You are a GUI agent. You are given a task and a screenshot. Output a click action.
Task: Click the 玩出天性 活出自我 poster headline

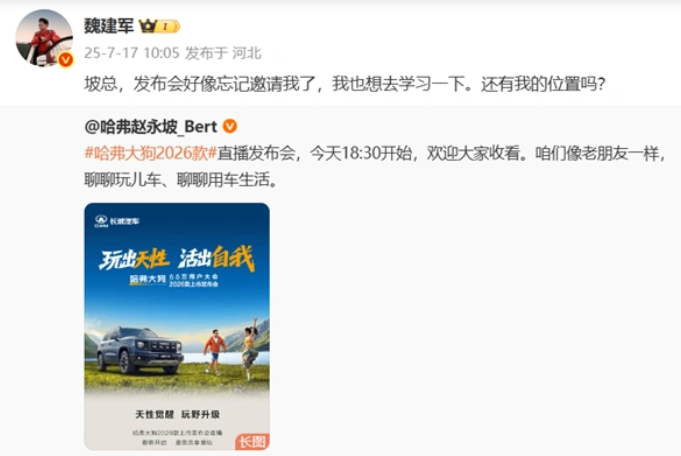(x=177, y=259)
